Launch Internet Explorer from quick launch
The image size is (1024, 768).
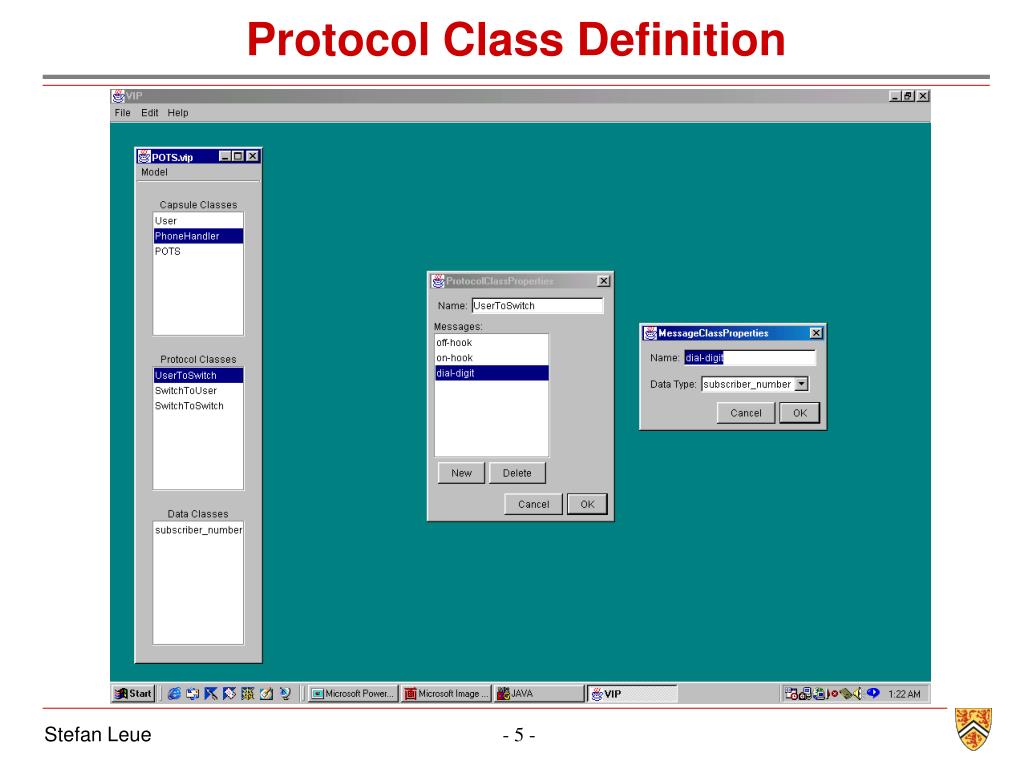coord(174,694)
